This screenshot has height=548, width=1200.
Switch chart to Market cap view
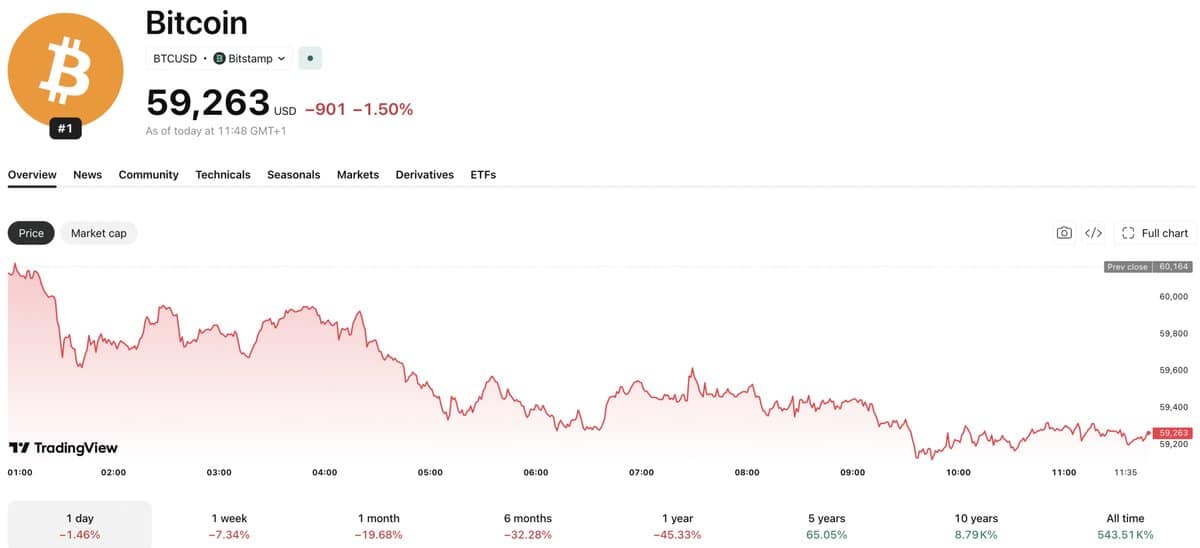99,233
